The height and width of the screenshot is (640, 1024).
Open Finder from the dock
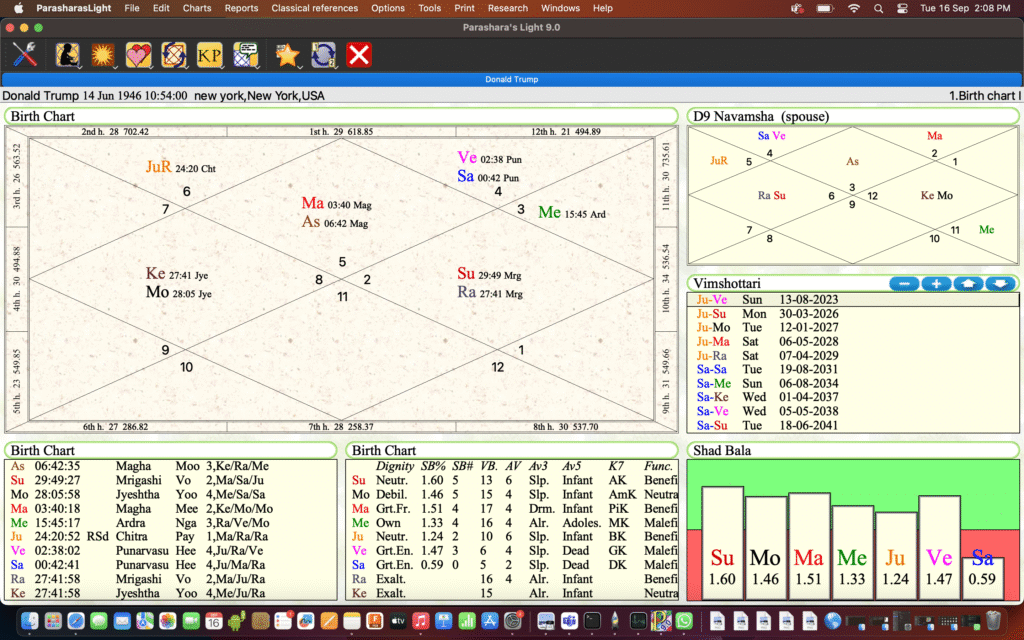pyautogui.click(x=29, y=620)
